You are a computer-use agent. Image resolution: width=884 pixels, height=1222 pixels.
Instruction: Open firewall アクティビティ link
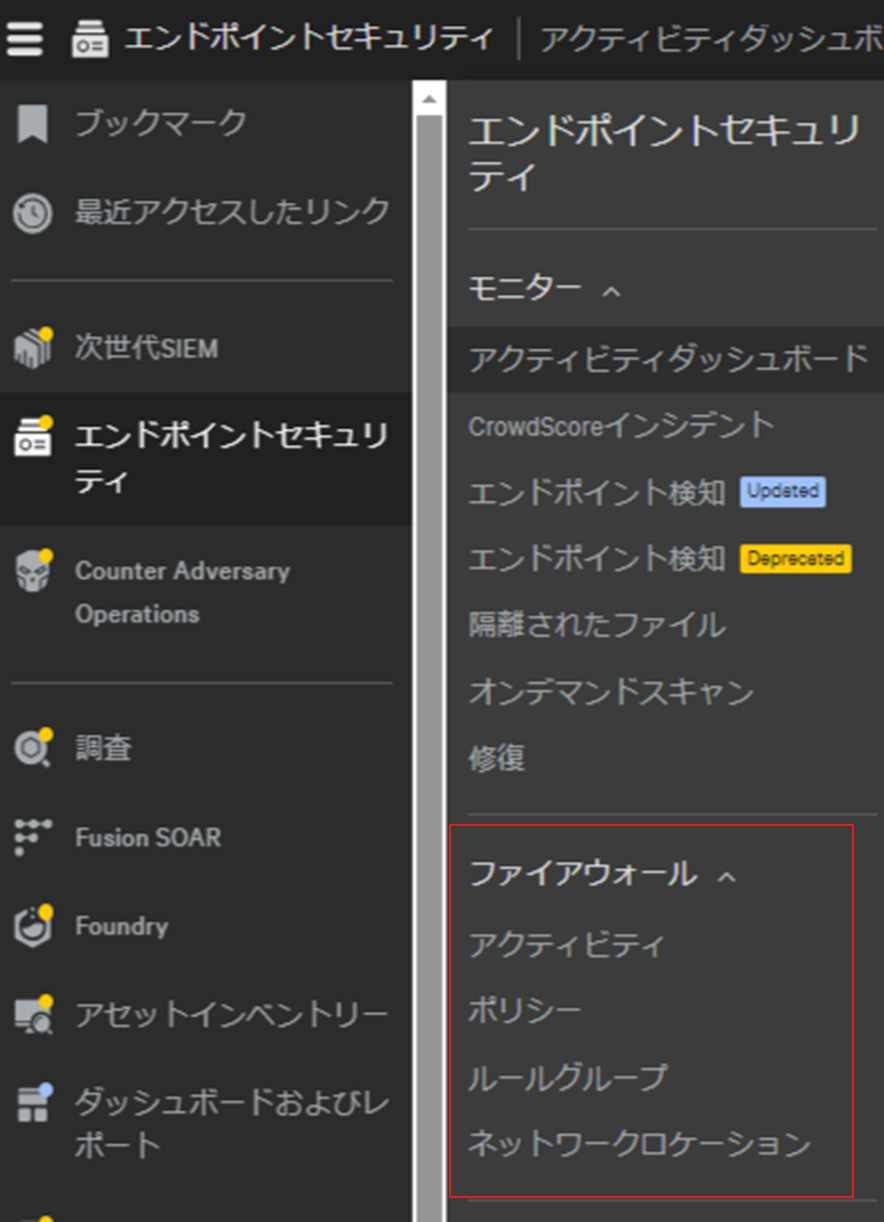click(566, 945)
